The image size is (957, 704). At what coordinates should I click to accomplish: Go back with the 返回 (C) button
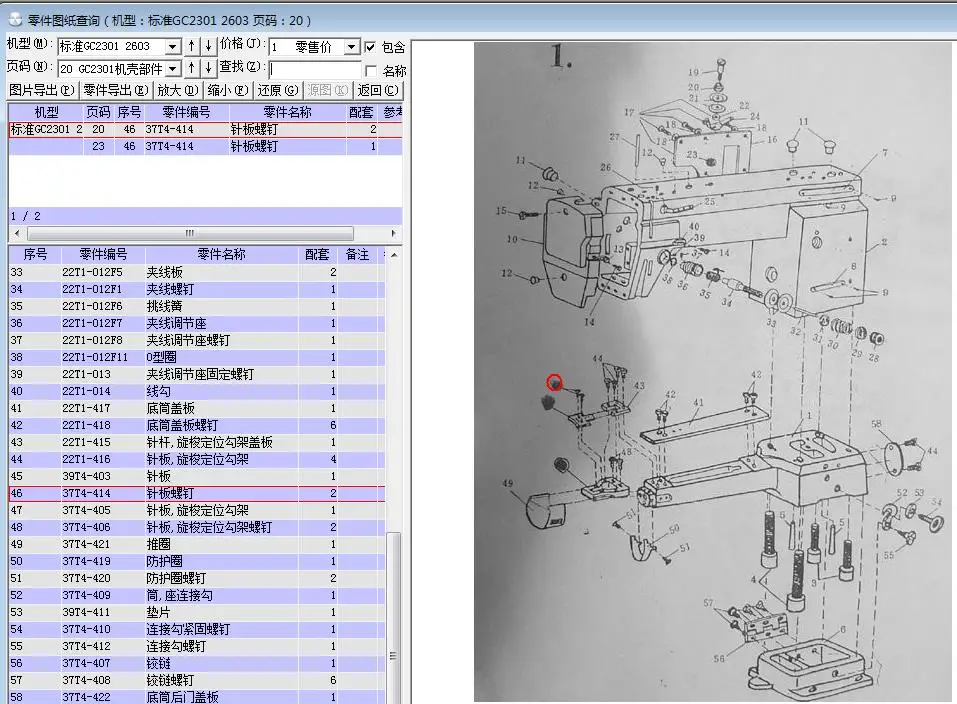click(x=378, y=90)
